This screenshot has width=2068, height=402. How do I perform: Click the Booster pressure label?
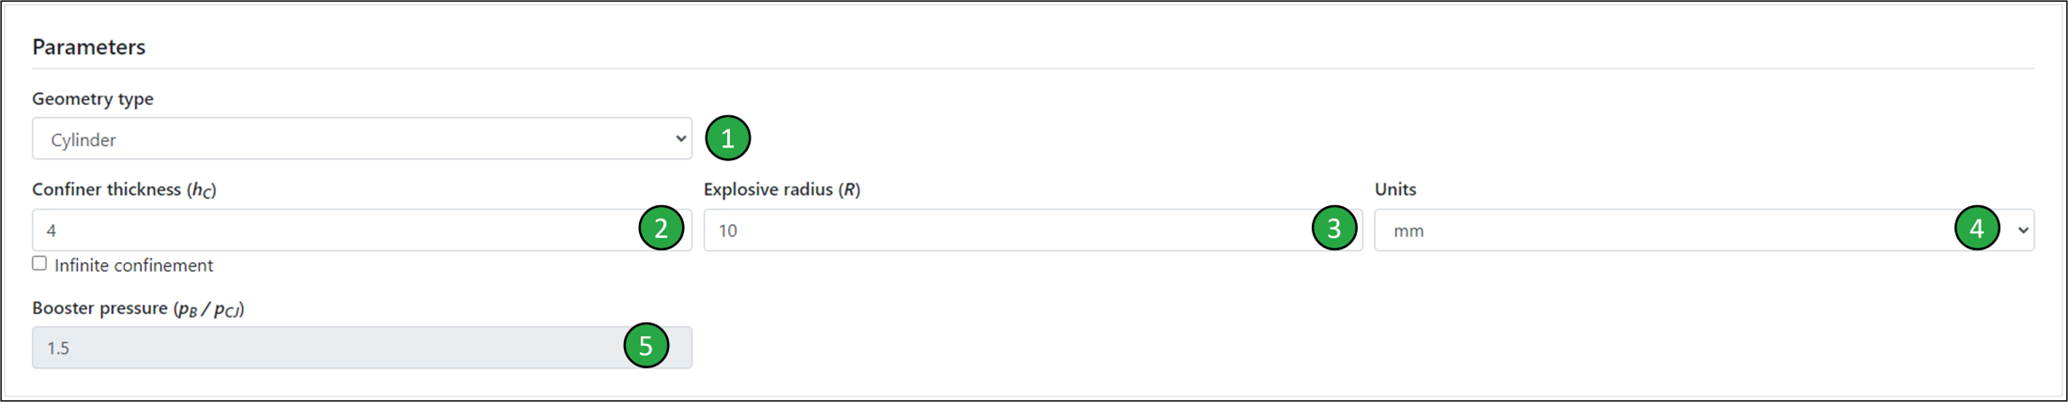click(138, 308)
